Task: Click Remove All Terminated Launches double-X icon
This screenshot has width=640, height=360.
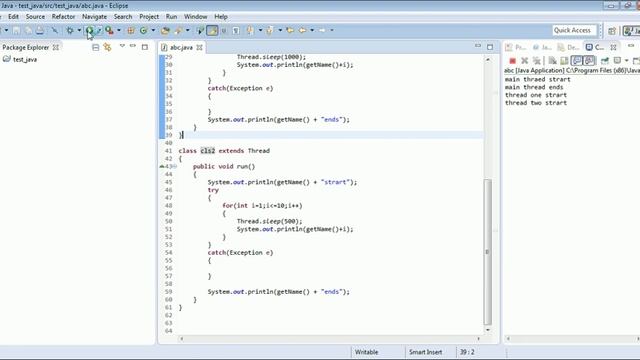Action: 537,61
